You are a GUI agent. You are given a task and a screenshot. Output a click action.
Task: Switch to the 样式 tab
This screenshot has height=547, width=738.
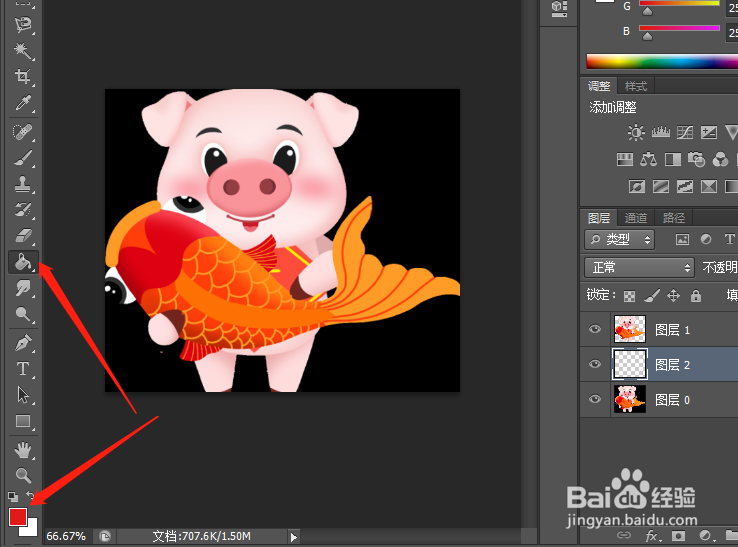(636, 86)
